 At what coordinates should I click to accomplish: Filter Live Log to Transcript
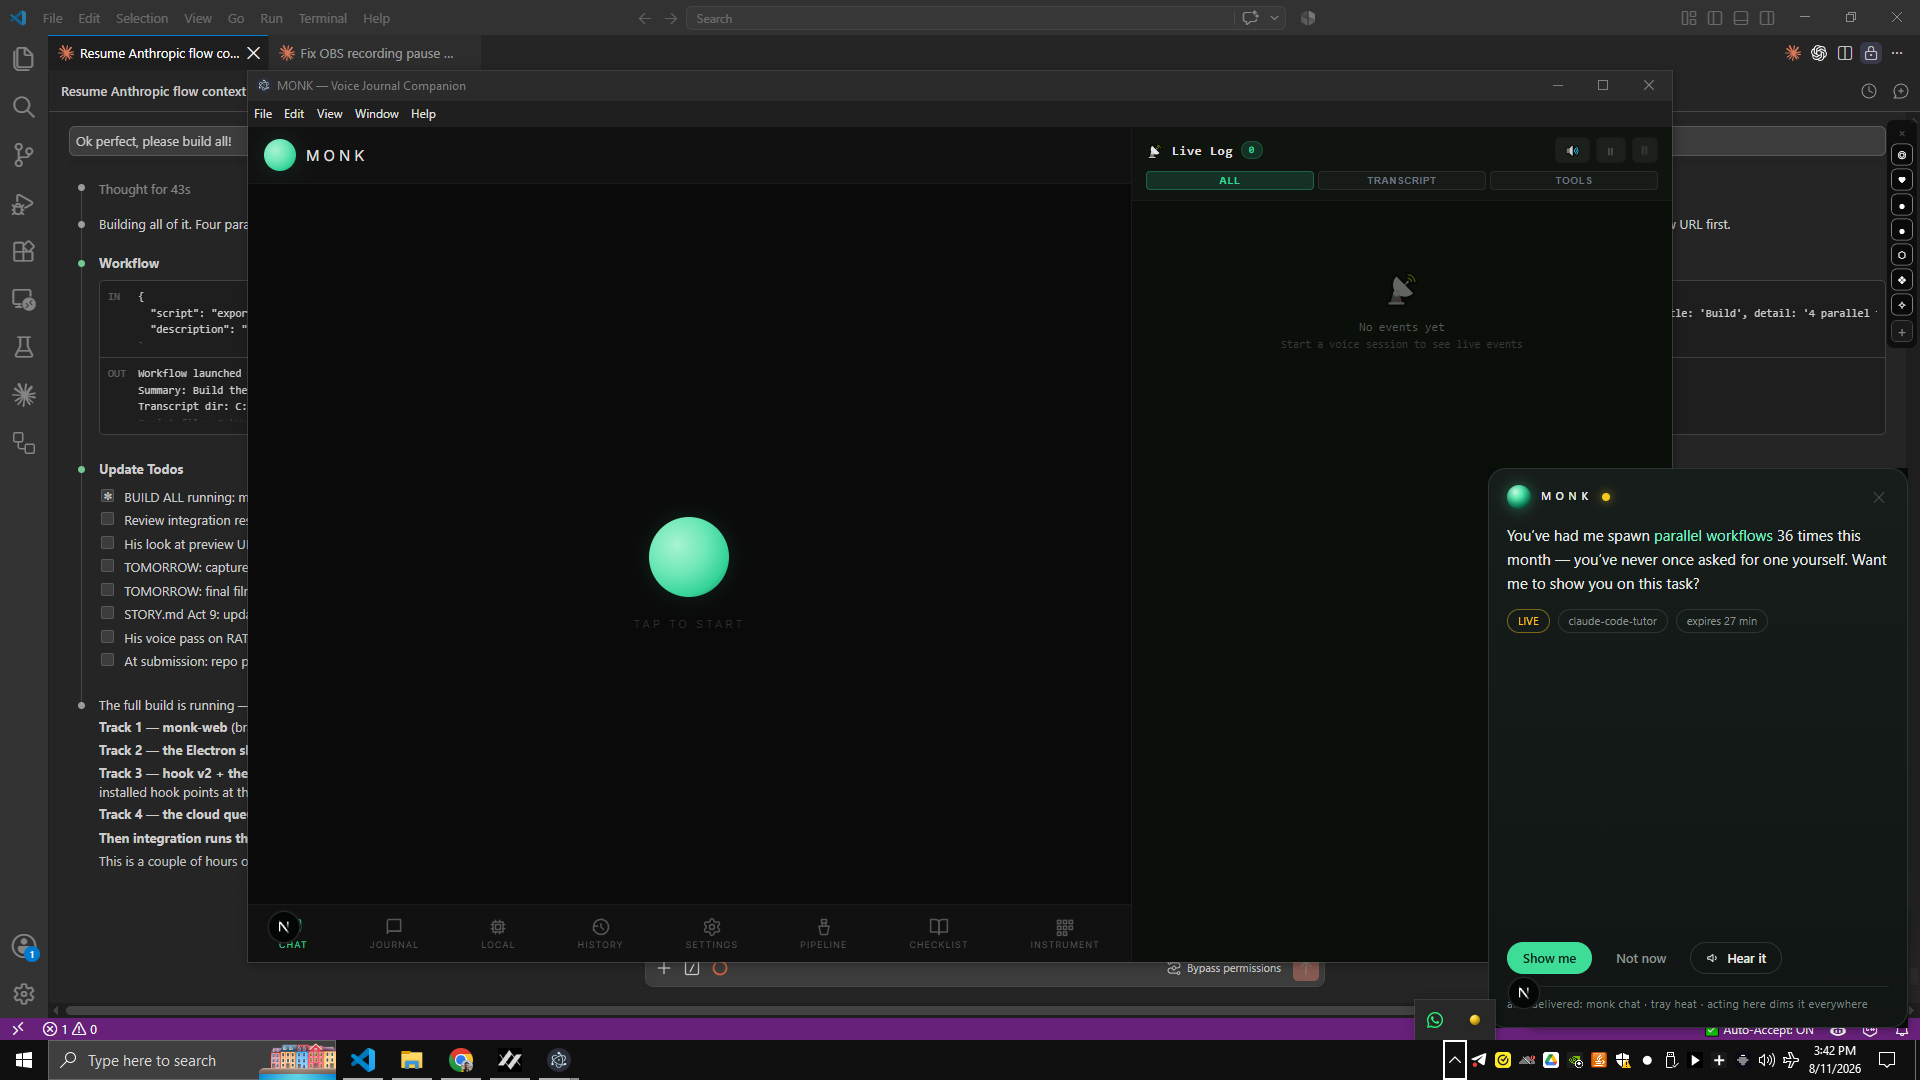pyautogui.click(x=1402, y=181)
